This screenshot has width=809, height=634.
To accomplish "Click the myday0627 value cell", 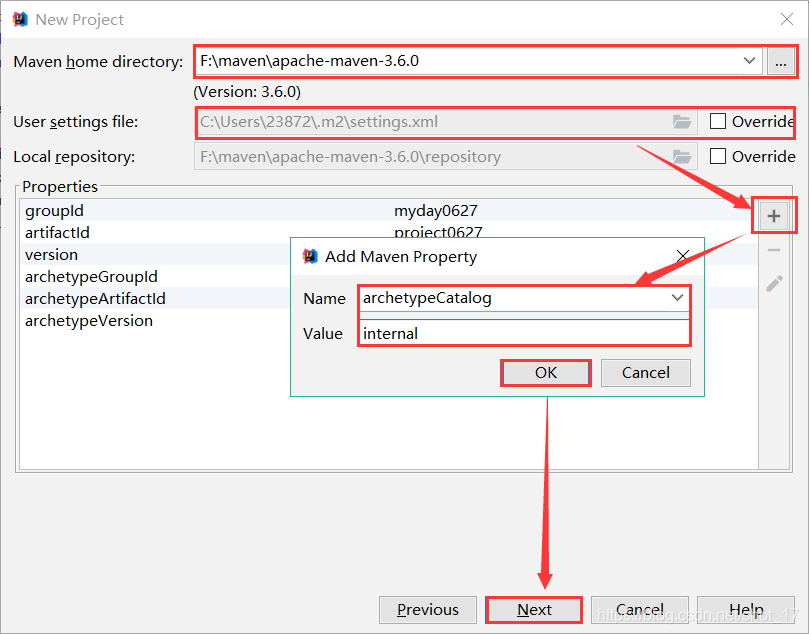I will click(x=436, y=210).
